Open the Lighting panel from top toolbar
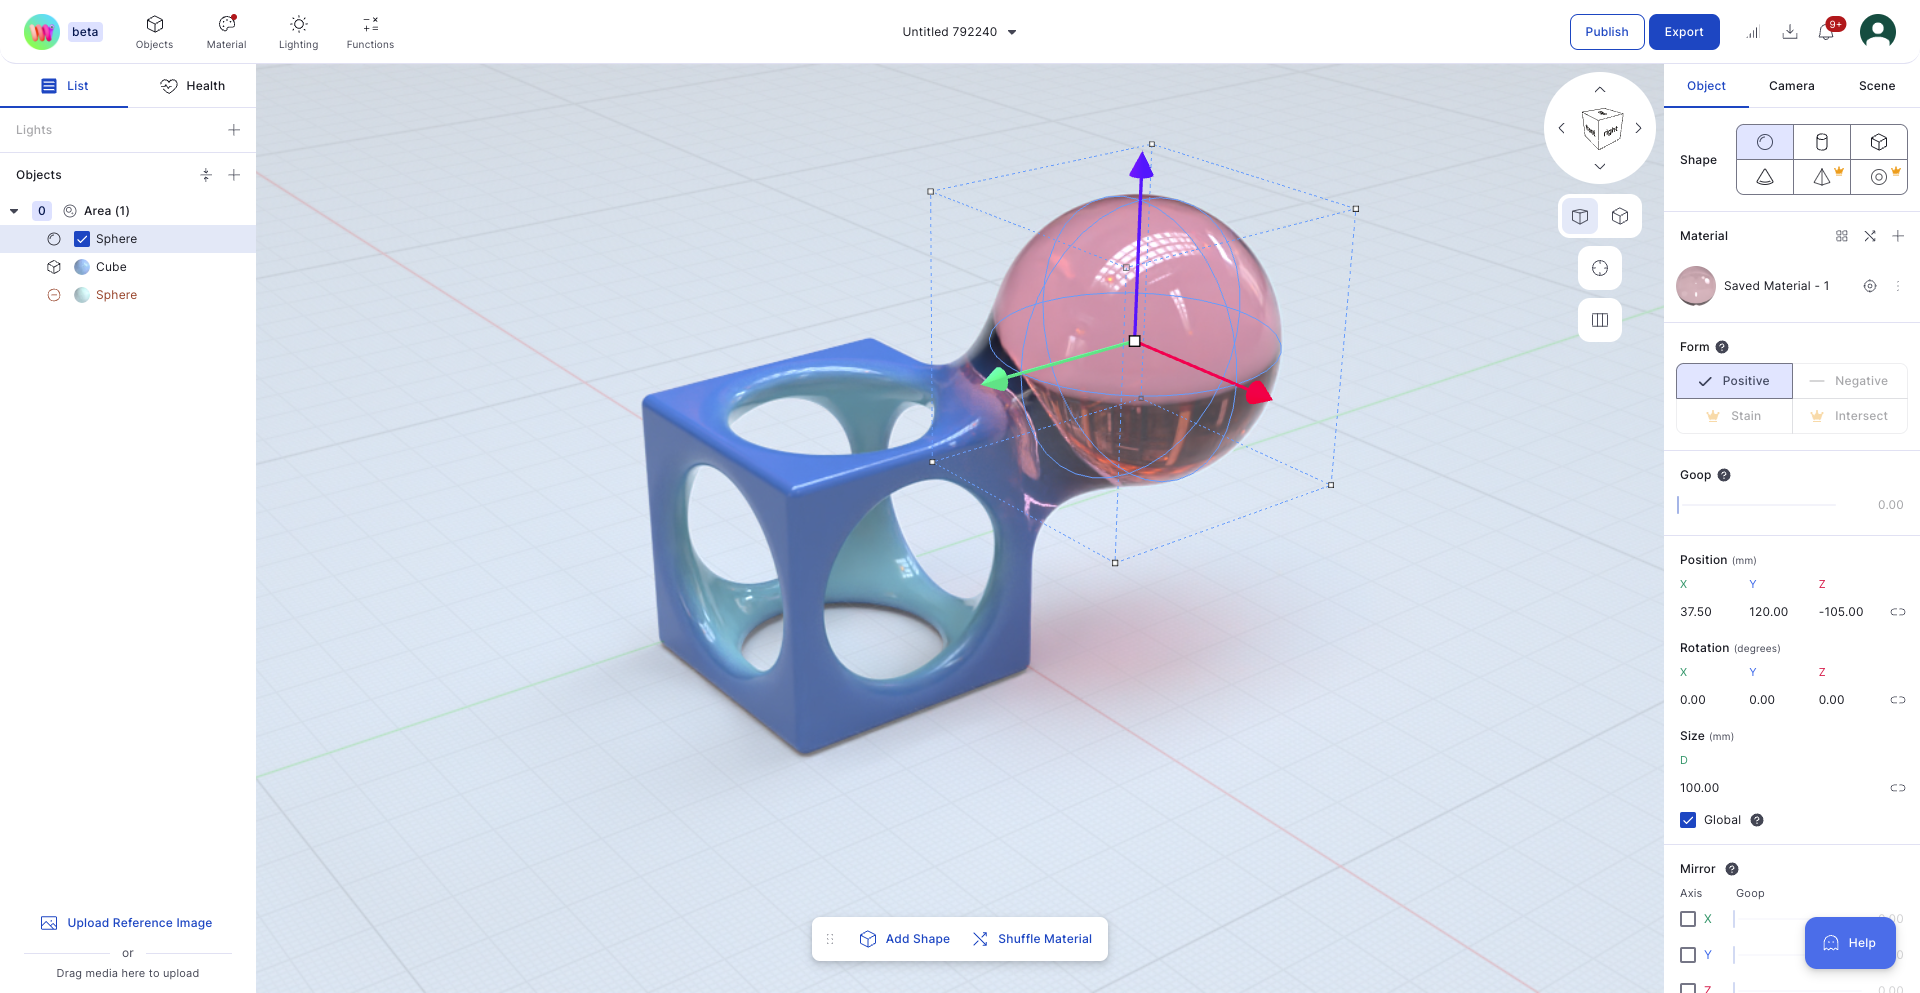The image size is (1920, 993). pos(298,31)
